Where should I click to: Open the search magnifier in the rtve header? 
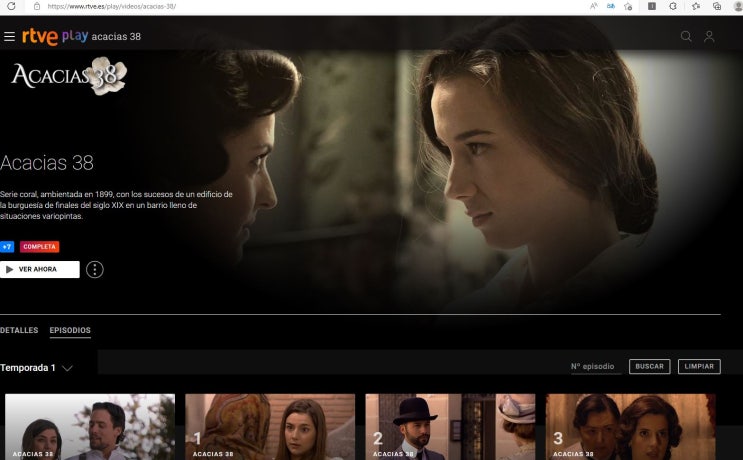tap(686, 36)
